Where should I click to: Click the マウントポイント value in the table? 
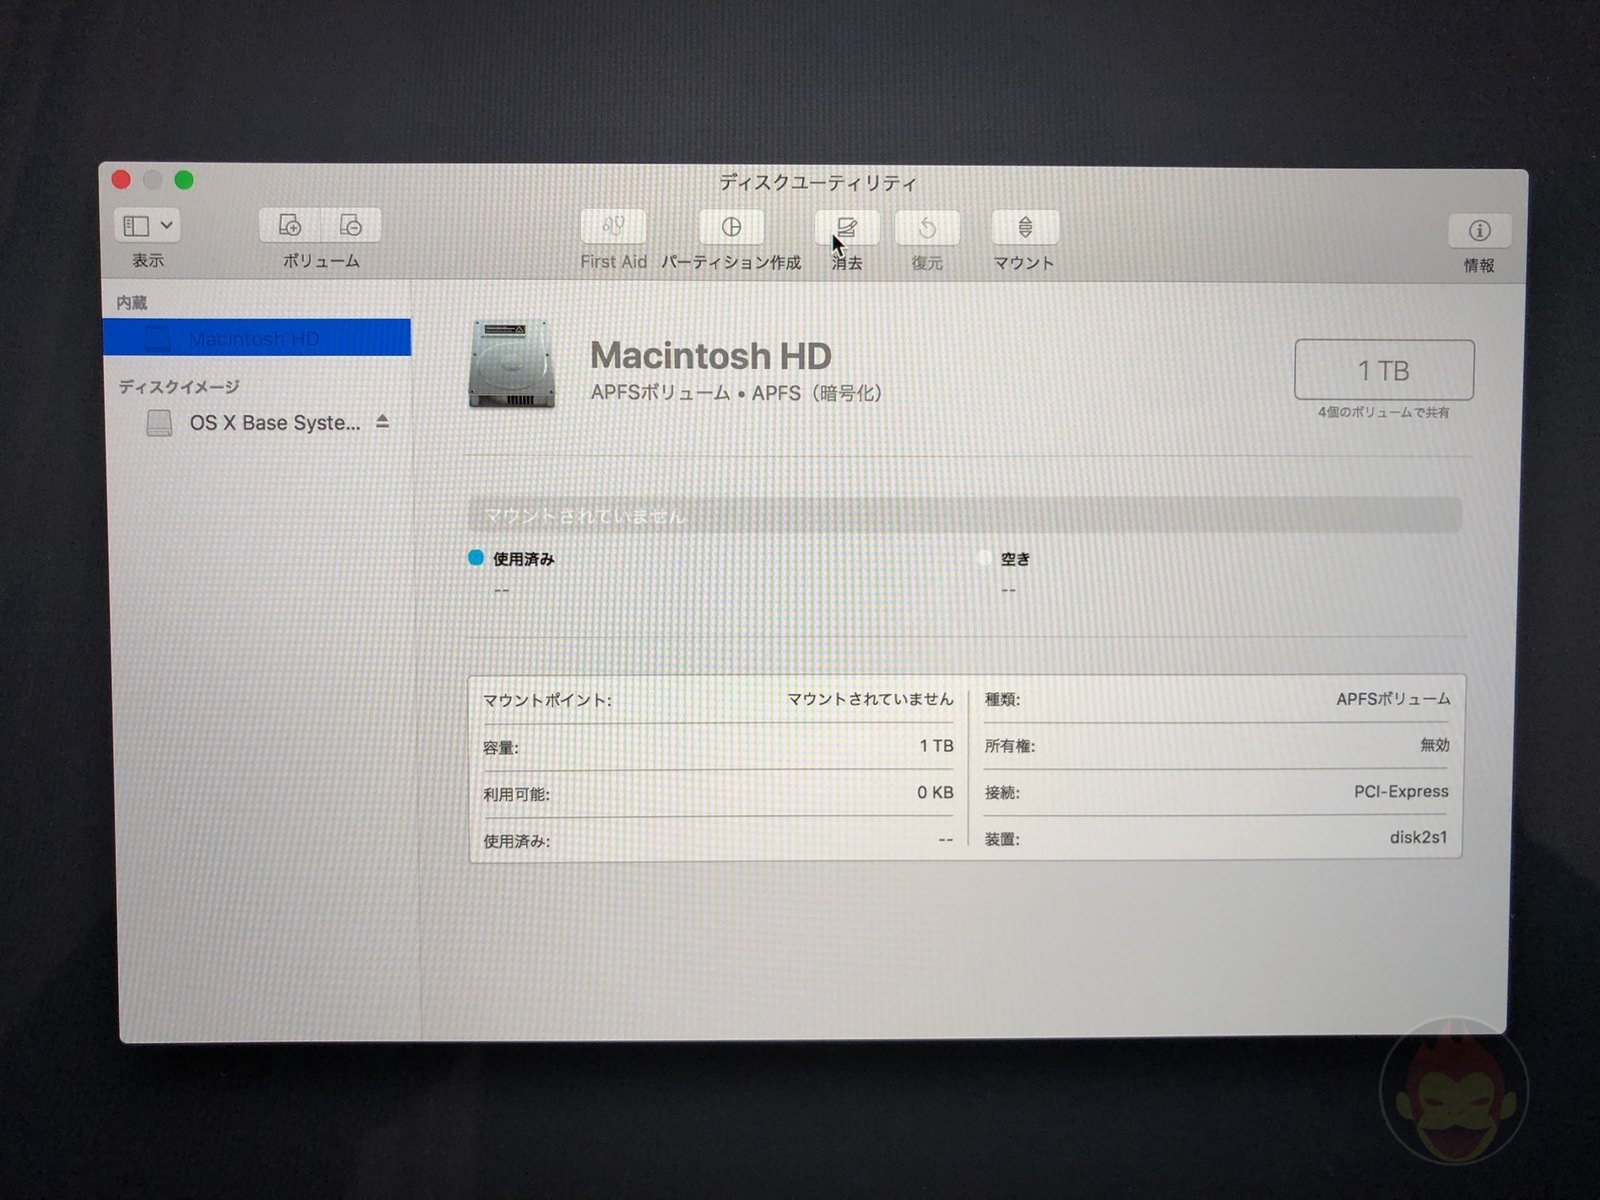click(x=870, y=699)
